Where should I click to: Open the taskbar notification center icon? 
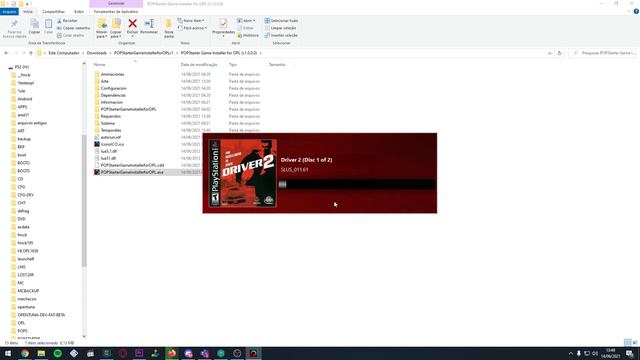630,353
